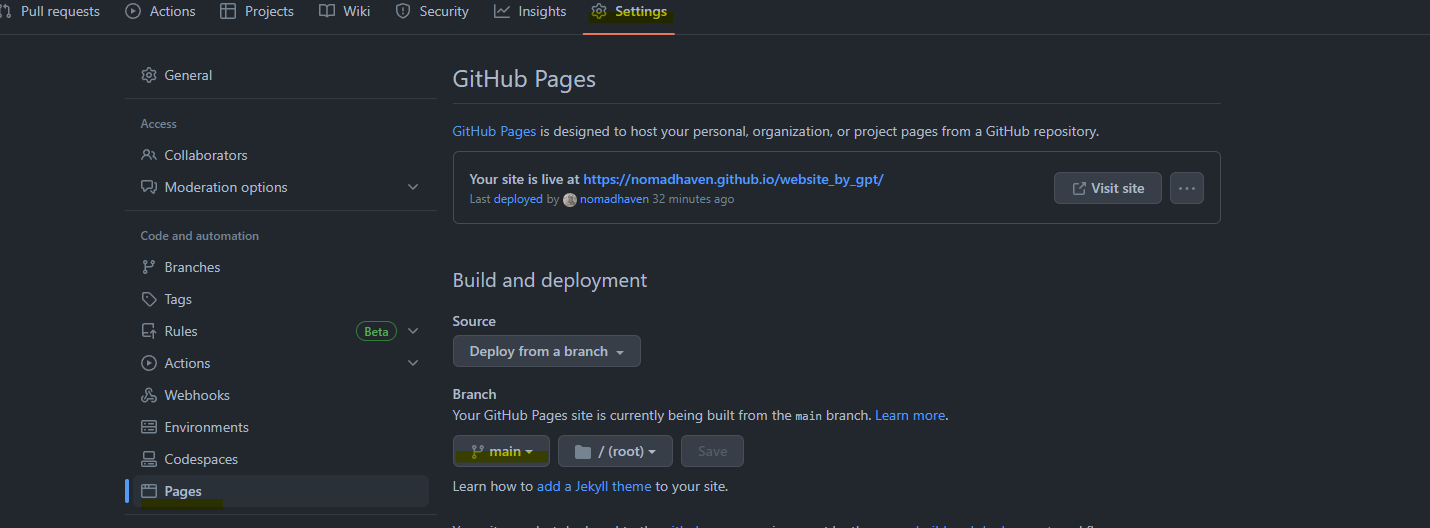
Task: Open the main branch selector dropdown
Action: click(x=501, y=451)
